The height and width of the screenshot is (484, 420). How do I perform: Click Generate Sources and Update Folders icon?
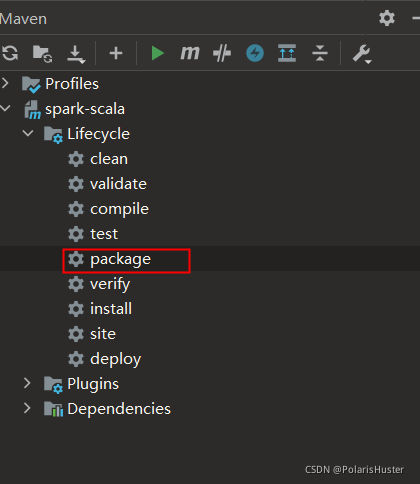pyautogui.click(x=43, y=54)
